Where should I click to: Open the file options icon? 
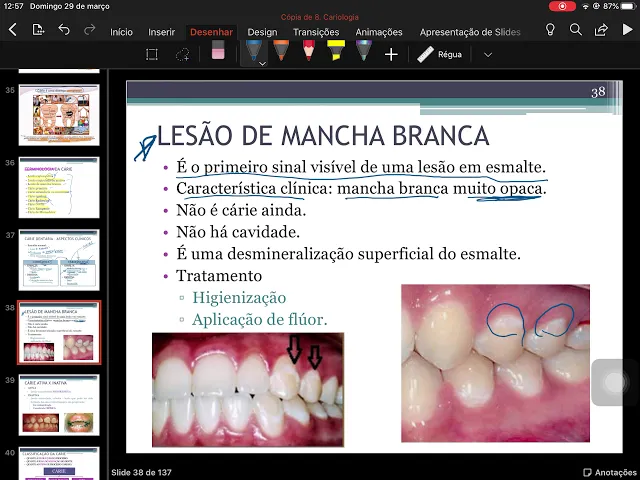tap(38, 30)
